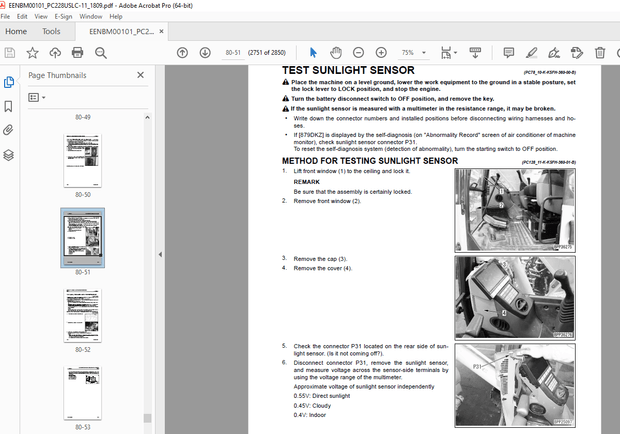620x434 pixels.
Task: Open the Help menu
Action: point(116,17)
